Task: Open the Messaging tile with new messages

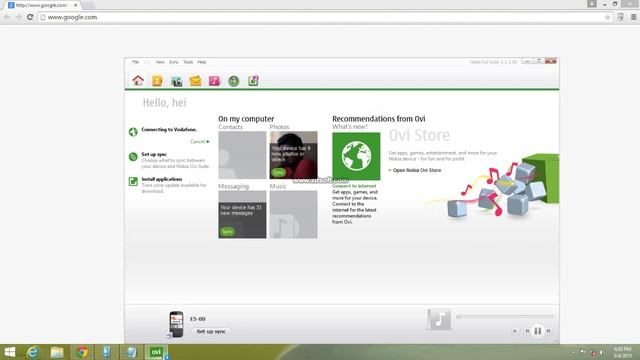Action: click(242, 214)
